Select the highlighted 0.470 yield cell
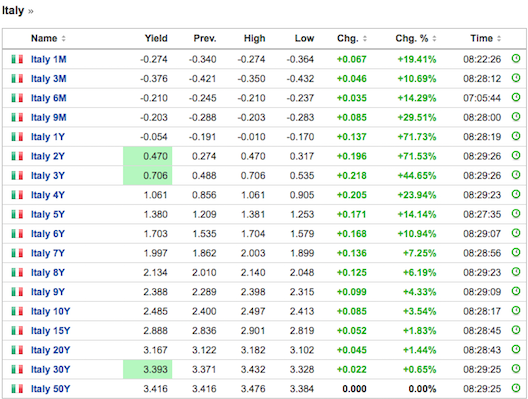This screenshot has width=528, height=399. coord(147,156)
